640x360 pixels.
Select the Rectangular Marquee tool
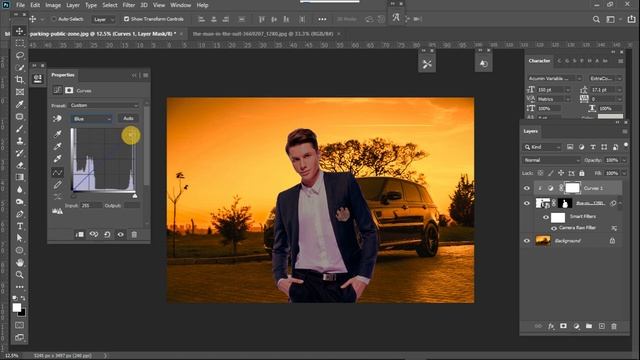(20, 43)
